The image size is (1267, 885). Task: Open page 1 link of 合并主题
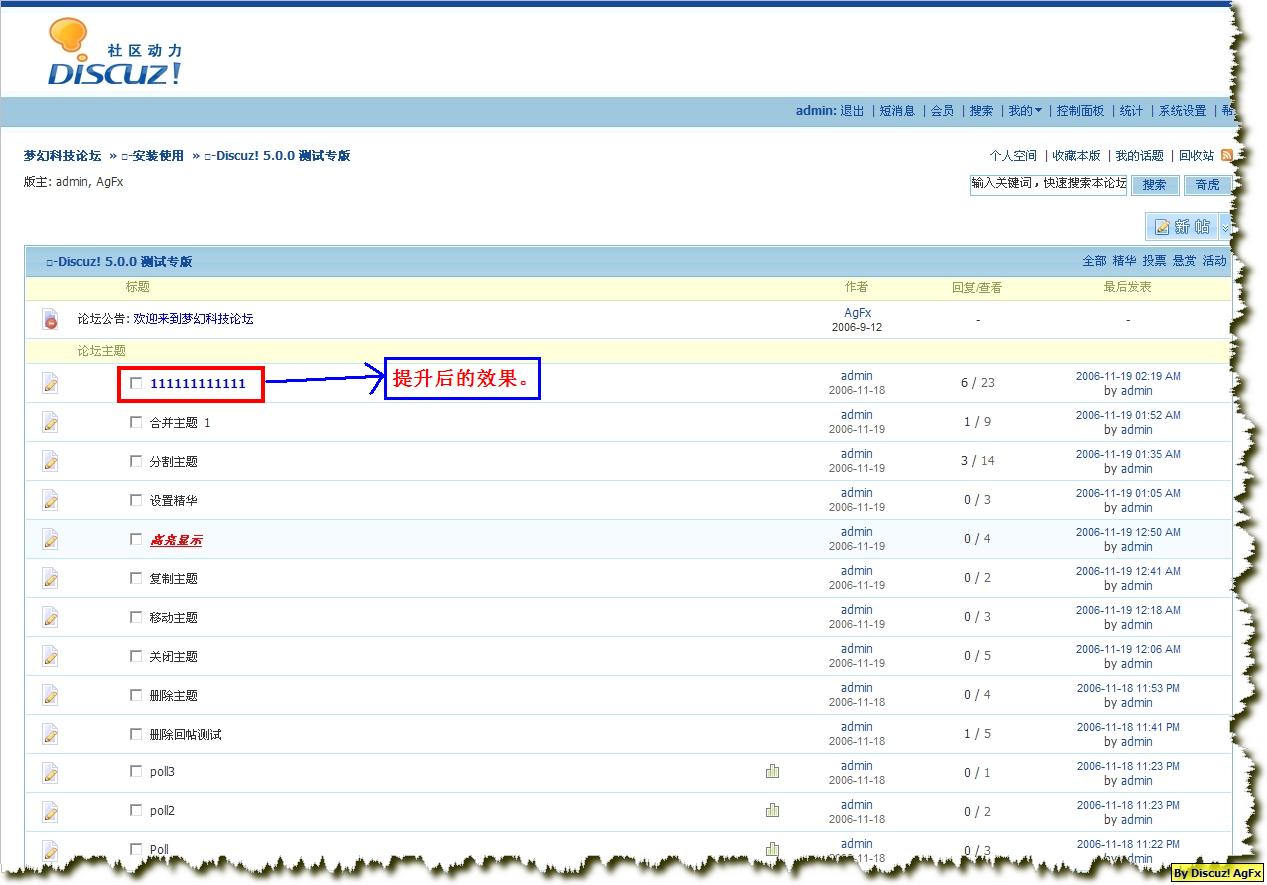[x=207, y=423]
